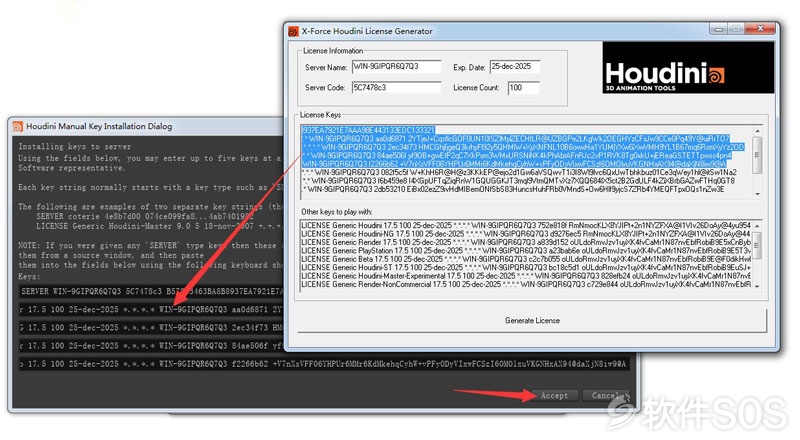800x440 pixels.
Task: Minimize the X-Force License Generator window
Action: coord(718,29)
